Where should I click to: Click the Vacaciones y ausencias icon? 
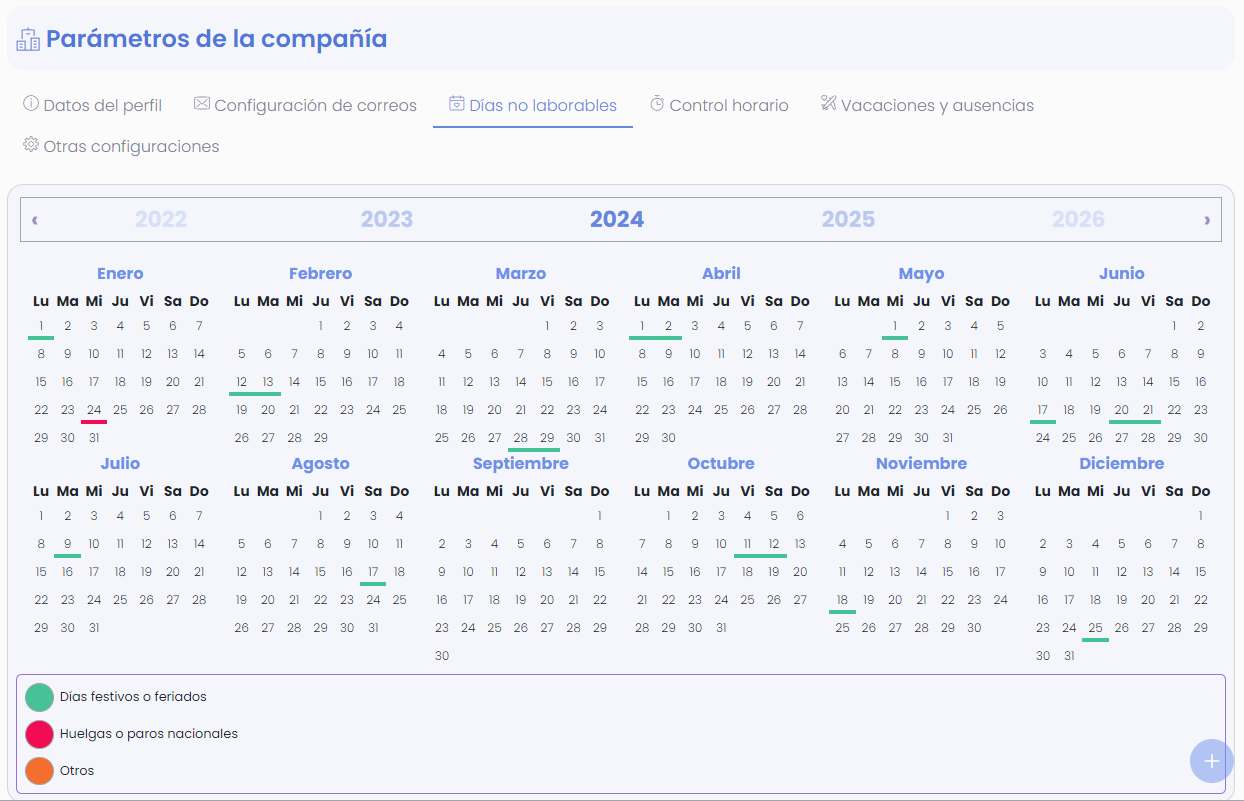[x=829, y=104]
